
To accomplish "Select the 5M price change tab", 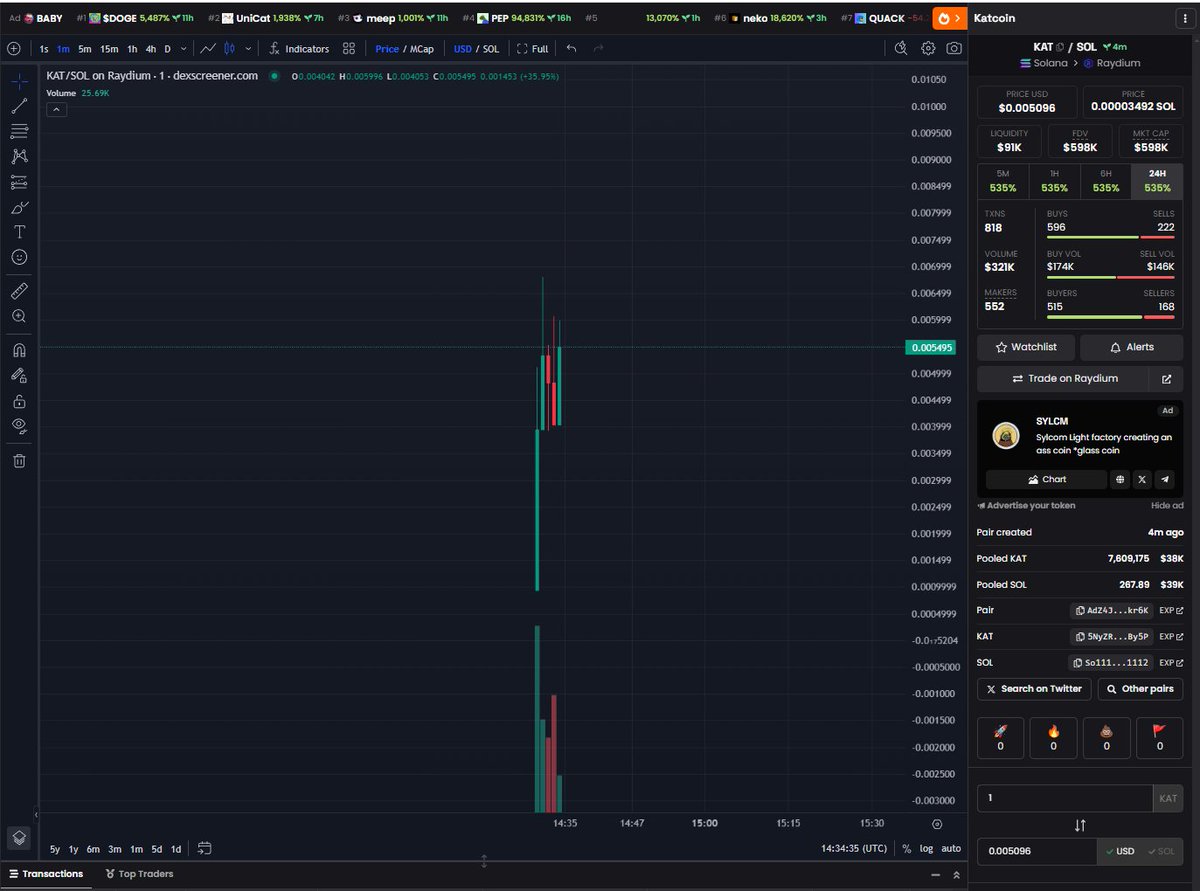I will tap(1003, 181).
